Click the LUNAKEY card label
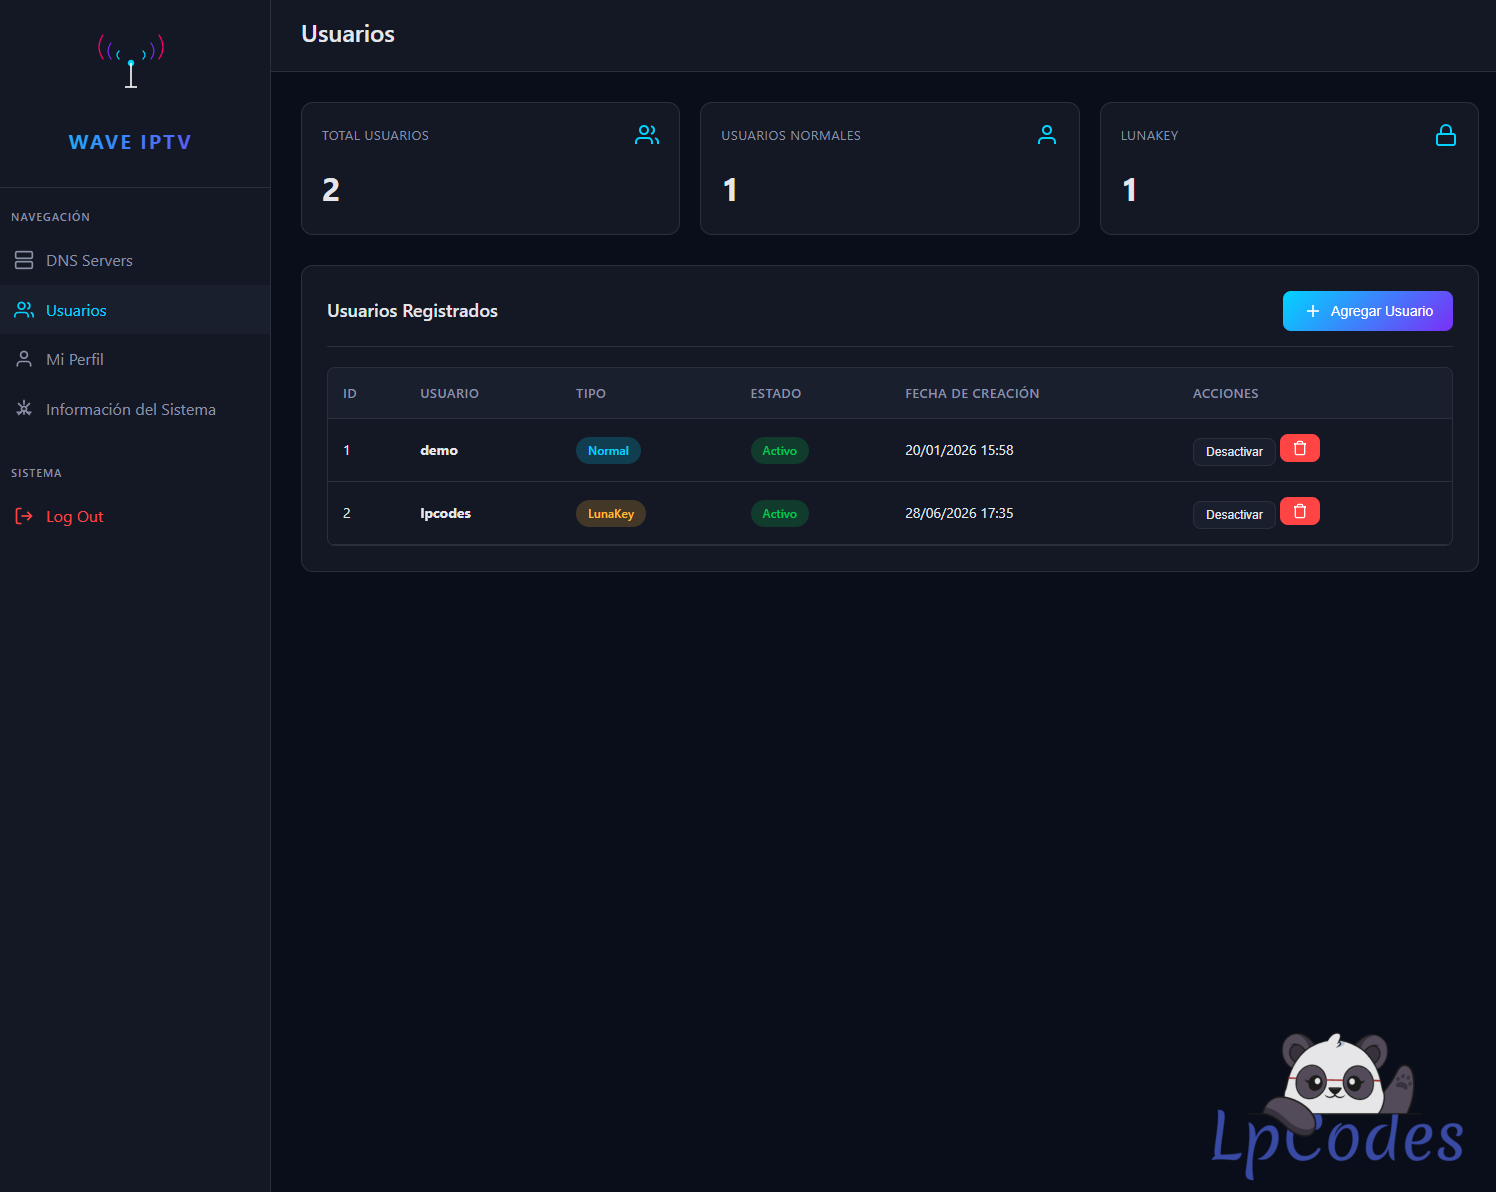This screenshot has width=1496, height=1192. click(x=1149, y=136)
